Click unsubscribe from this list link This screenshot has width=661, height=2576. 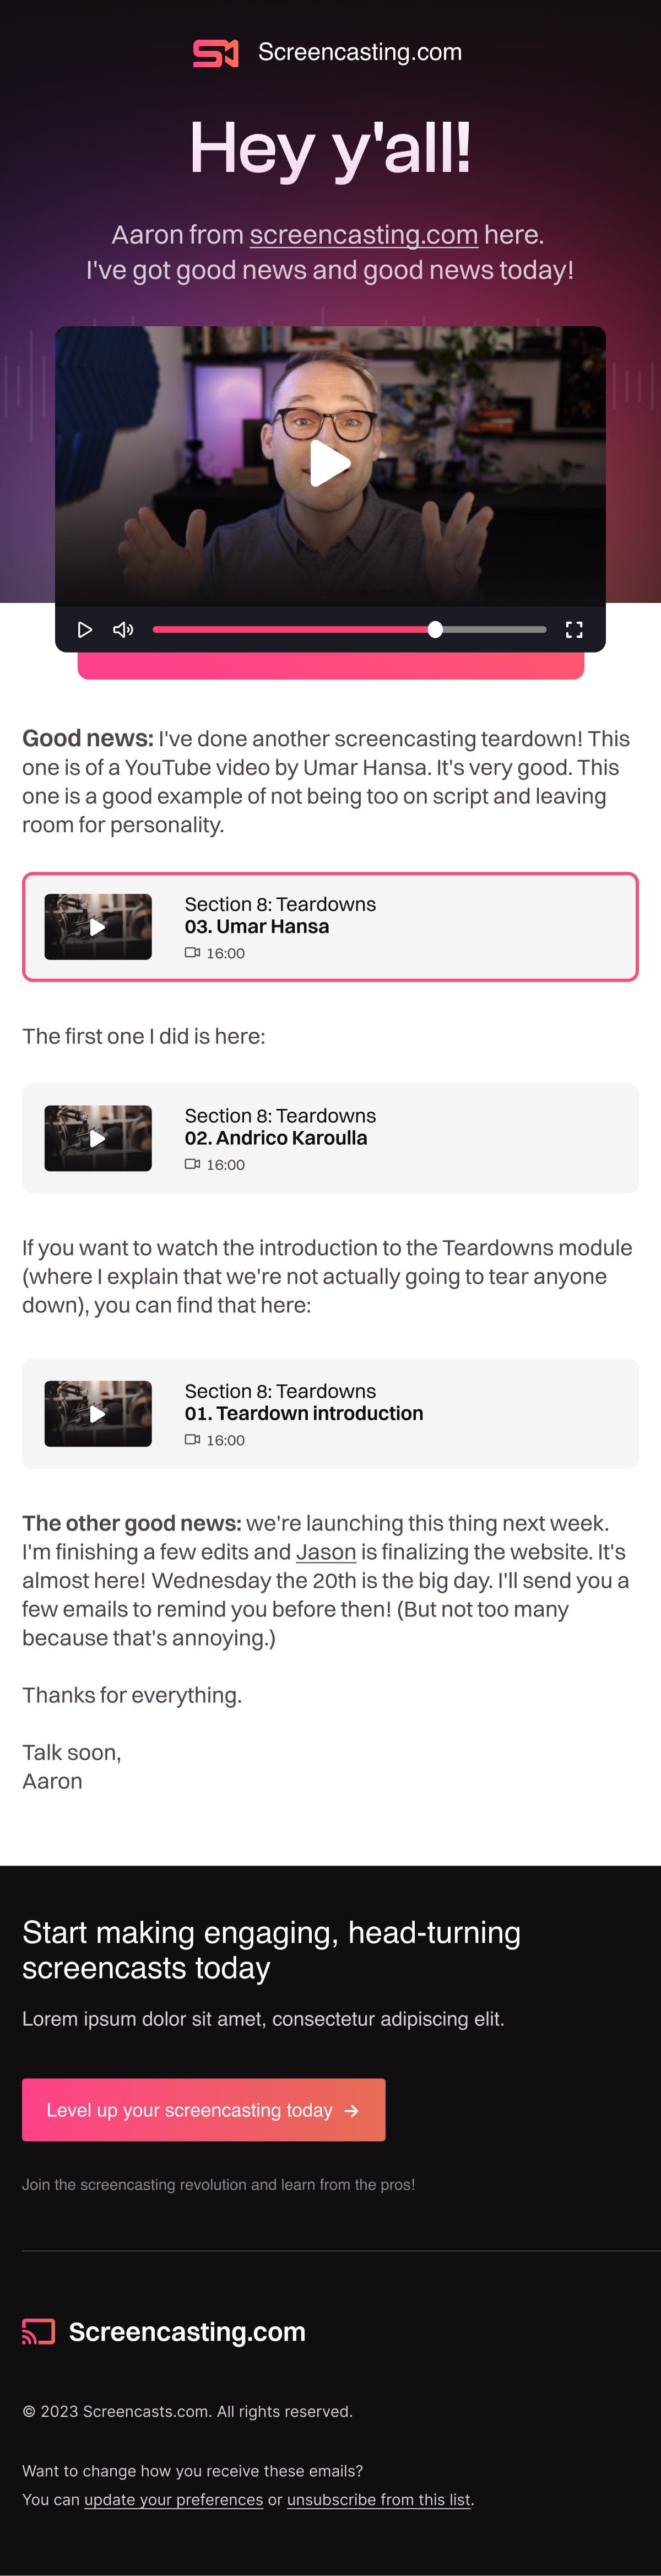[378, 2499]
